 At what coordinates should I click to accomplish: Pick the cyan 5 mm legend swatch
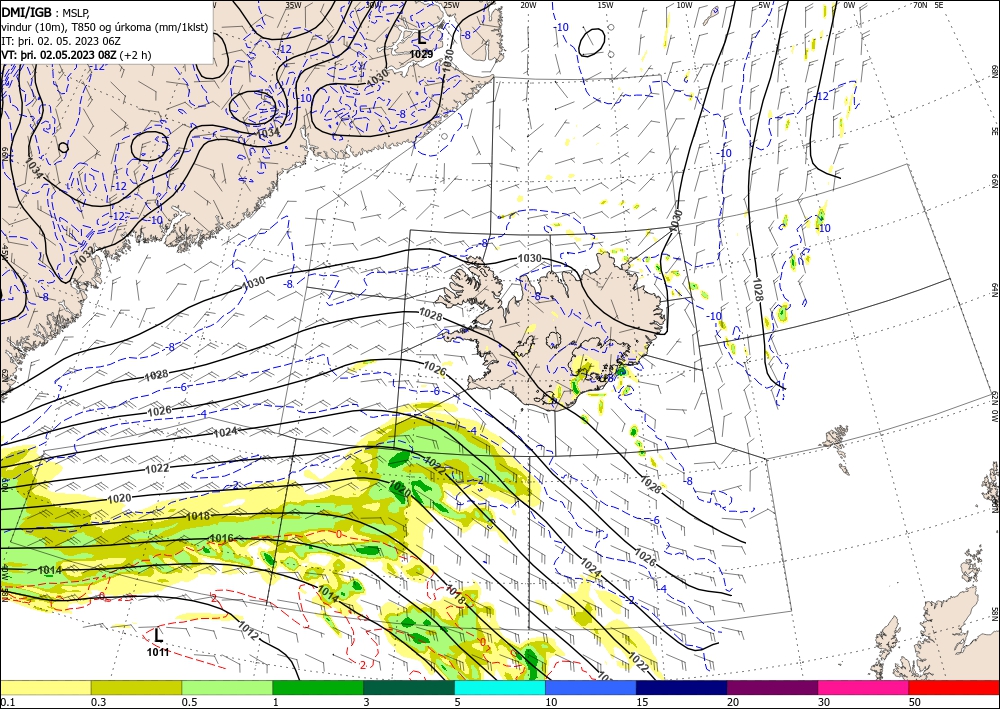[500, 687]
